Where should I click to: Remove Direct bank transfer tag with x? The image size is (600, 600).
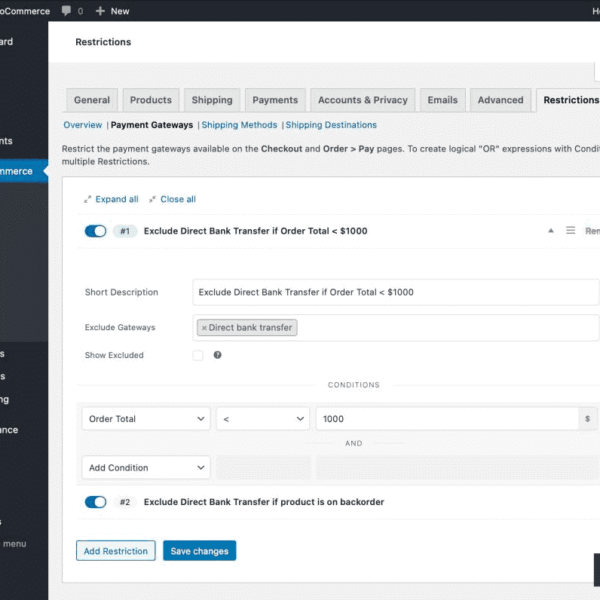[204, 328]
